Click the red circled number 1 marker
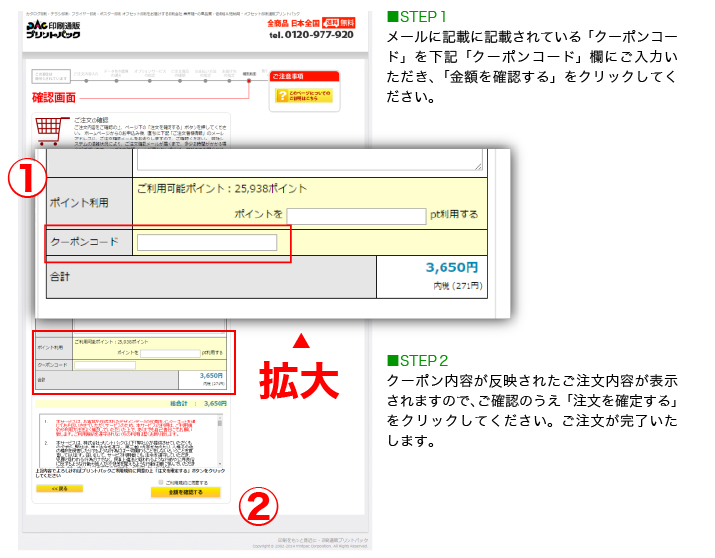The height and width of the screenshot is (558, 715). pos(28,180)
